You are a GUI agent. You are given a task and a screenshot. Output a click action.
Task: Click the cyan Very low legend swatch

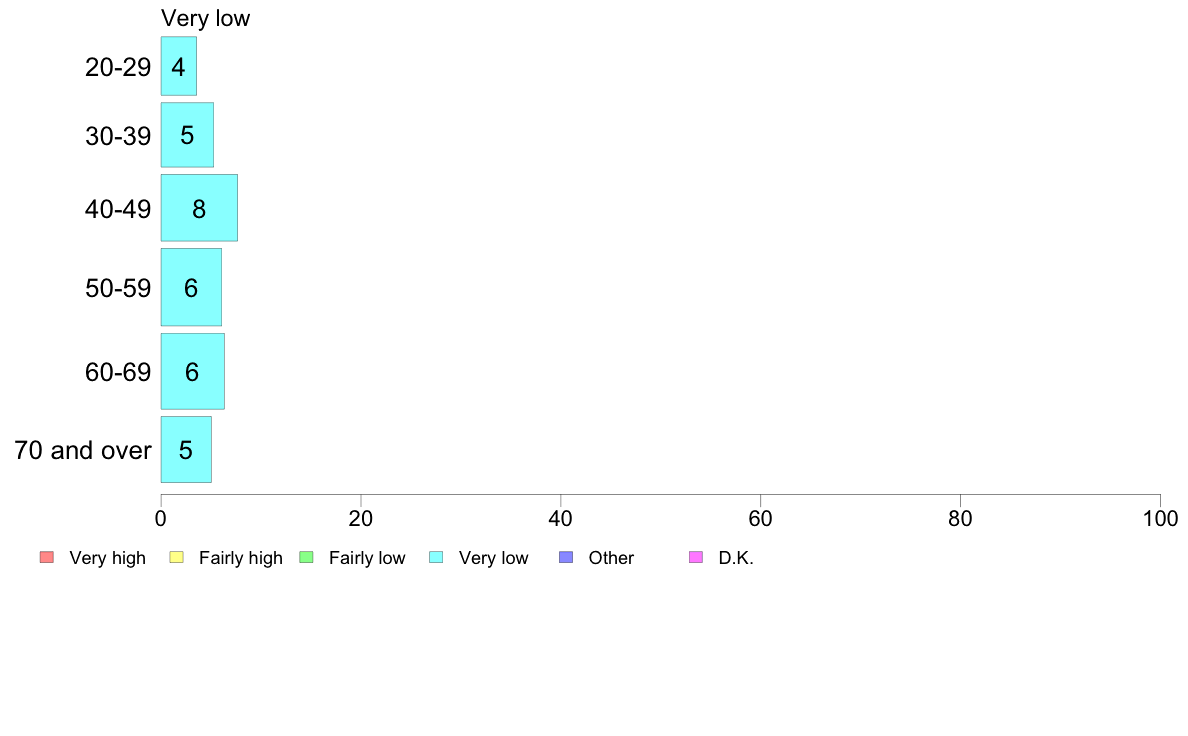[436, 557]
